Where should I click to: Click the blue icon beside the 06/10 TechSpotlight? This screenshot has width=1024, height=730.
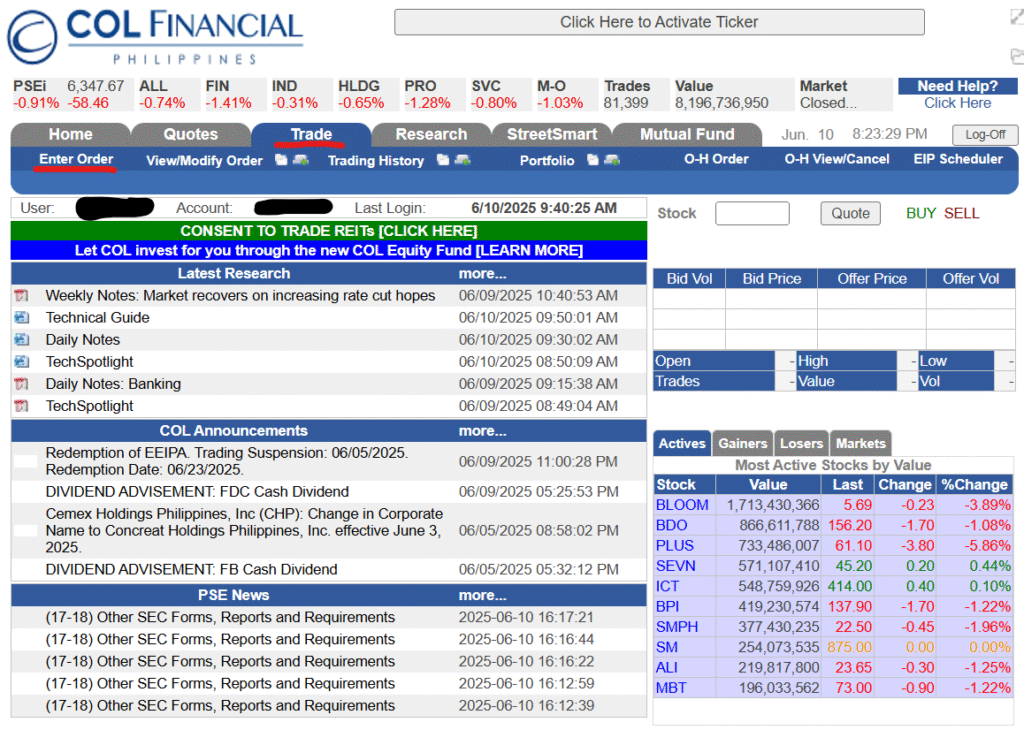(x=22, y=362)
